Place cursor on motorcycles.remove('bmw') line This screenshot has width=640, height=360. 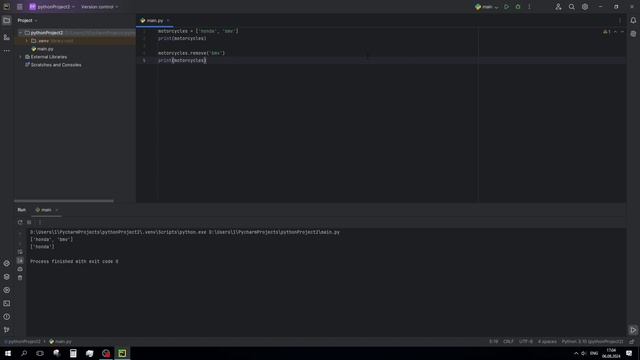point(191,53)
